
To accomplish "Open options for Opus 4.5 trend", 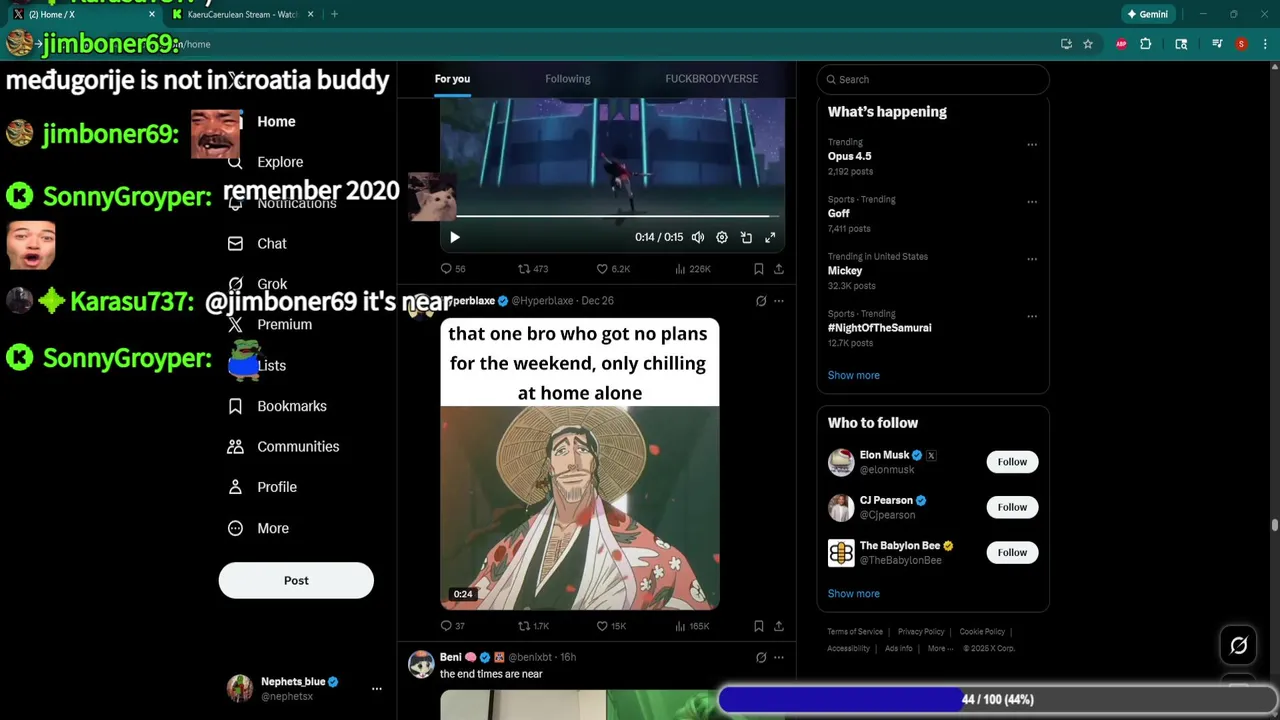I will pos(1032,144).
